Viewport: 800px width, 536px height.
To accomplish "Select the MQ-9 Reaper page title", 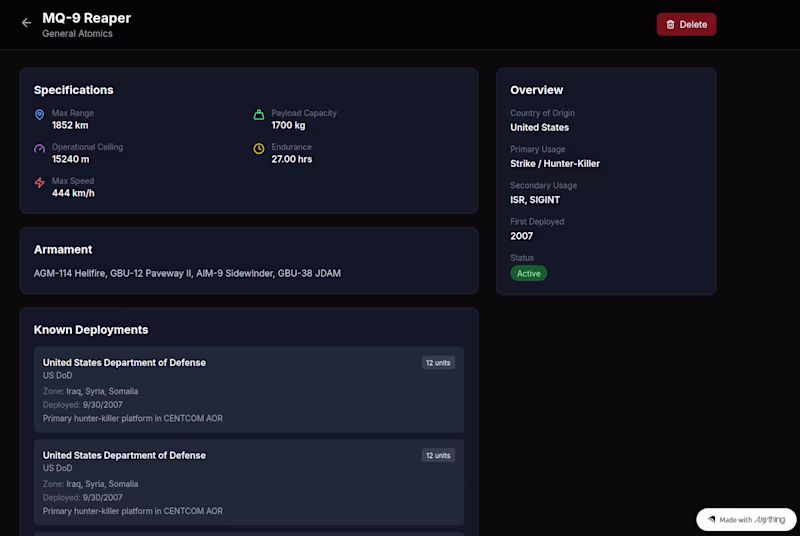I will [x=86, y=18].
